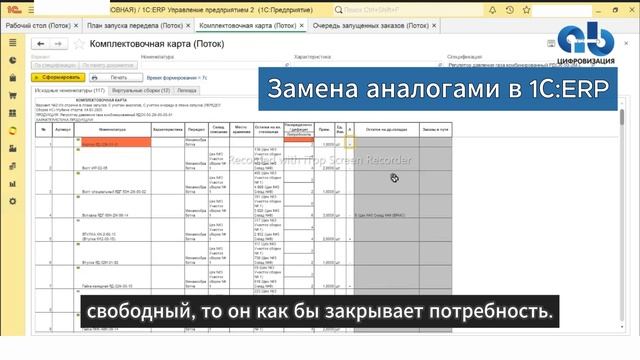Open the pie chart section in sidebar
Screen dimensions: 640x360
(x=13, y=60)
